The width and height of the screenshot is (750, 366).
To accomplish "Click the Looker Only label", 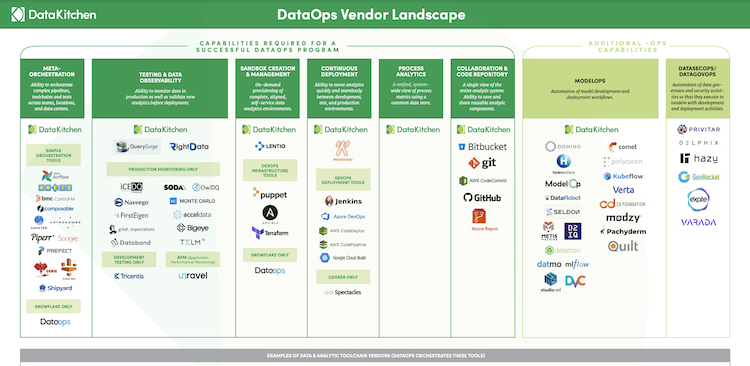I will pyautogui.click(x=343, y=277).
